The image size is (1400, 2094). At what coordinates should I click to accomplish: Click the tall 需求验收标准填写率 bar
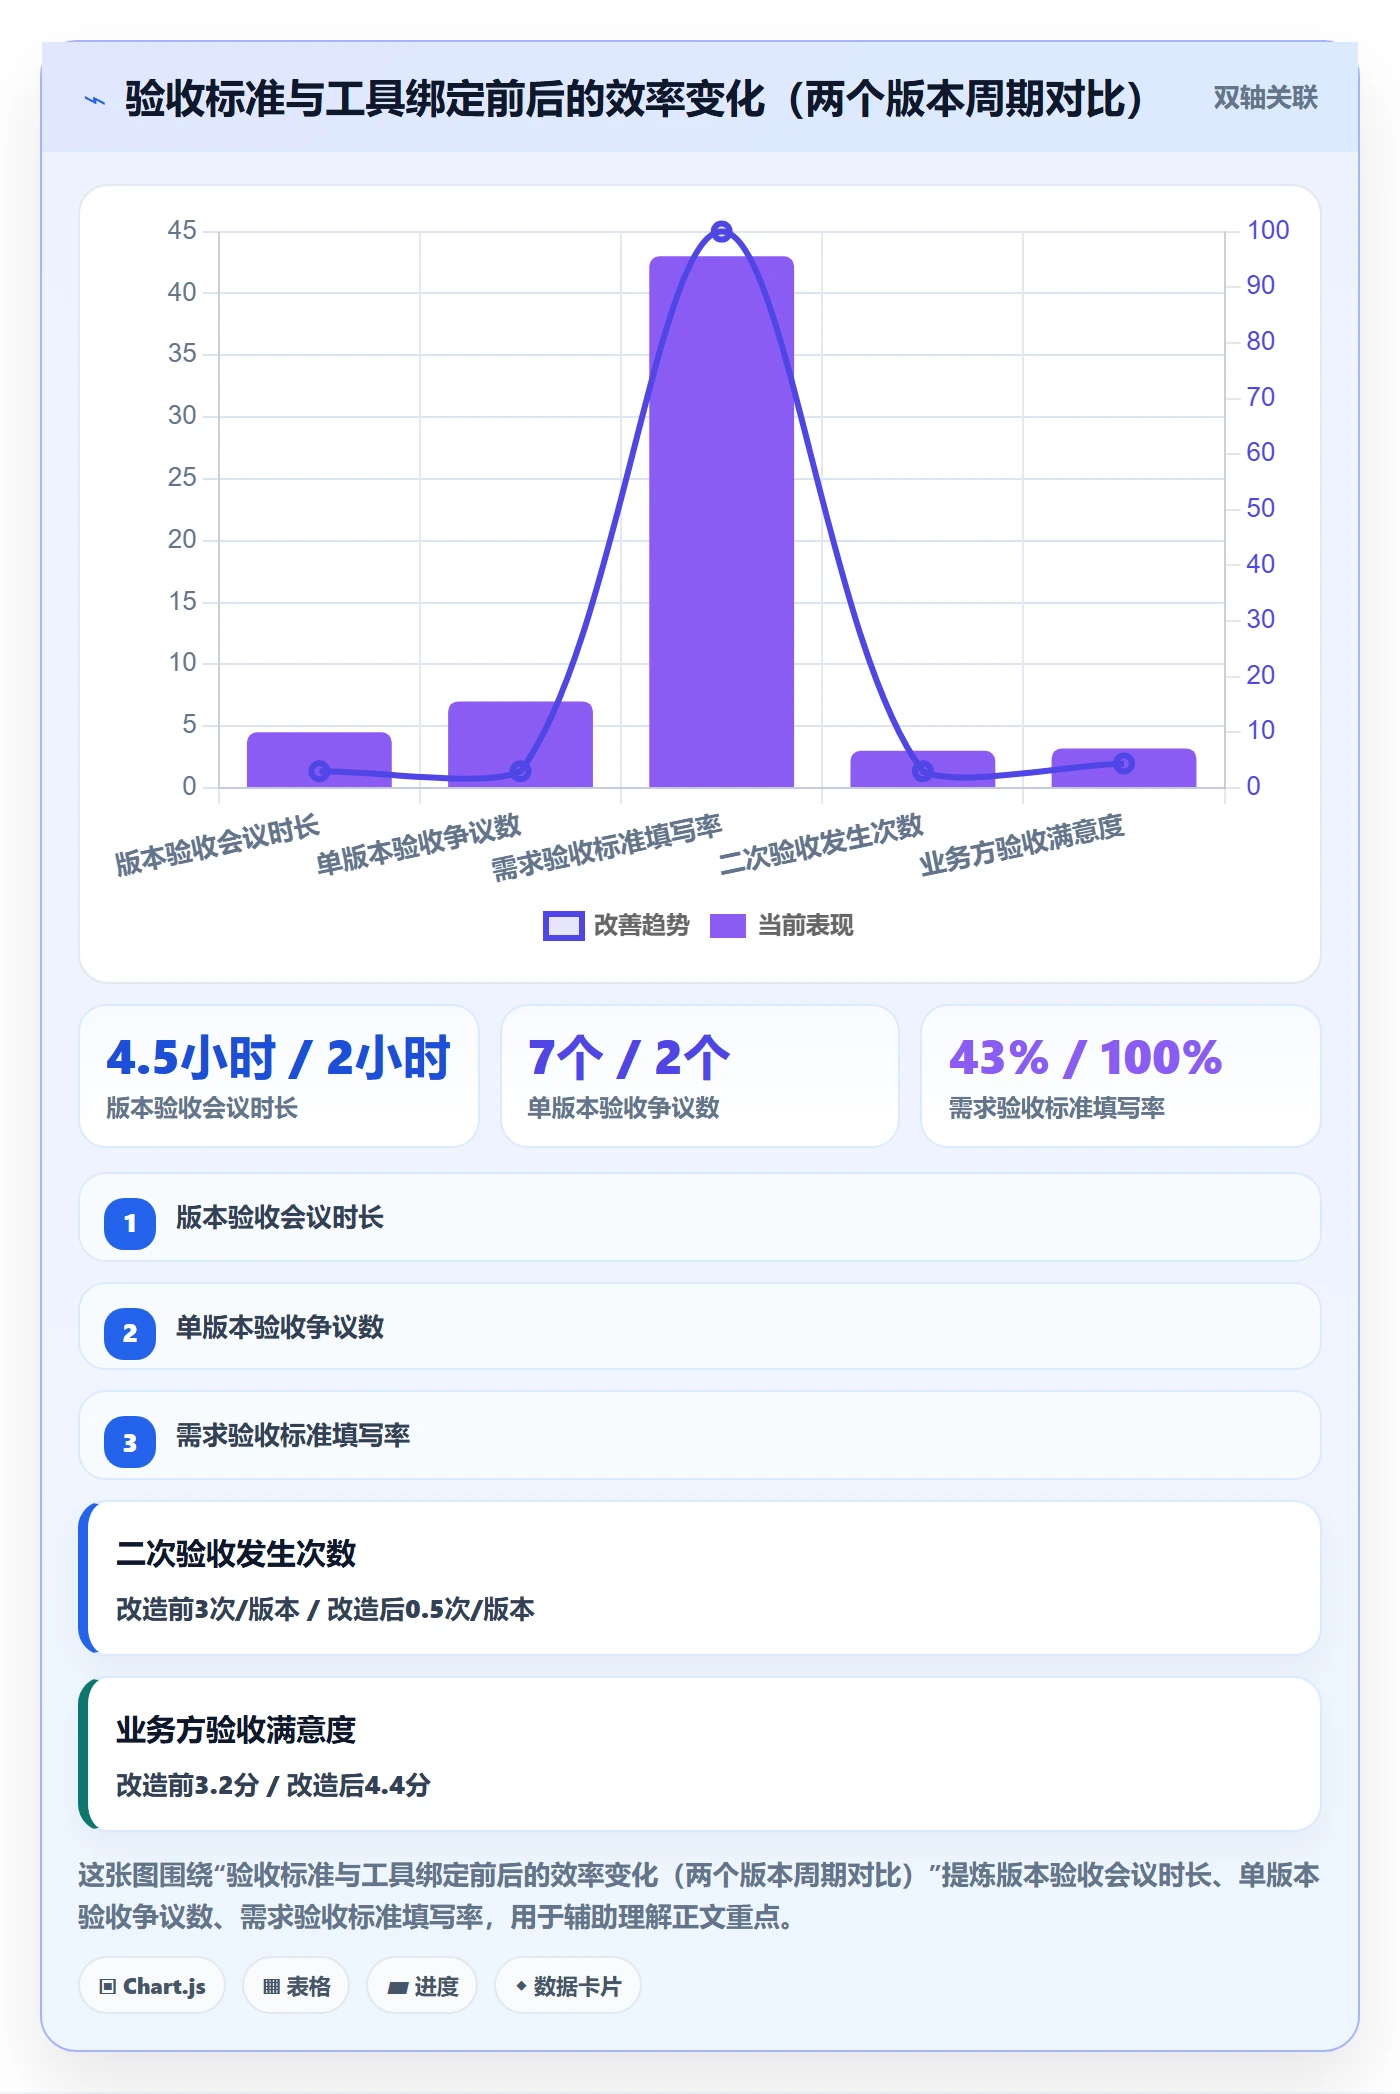[x=721, y=522]
